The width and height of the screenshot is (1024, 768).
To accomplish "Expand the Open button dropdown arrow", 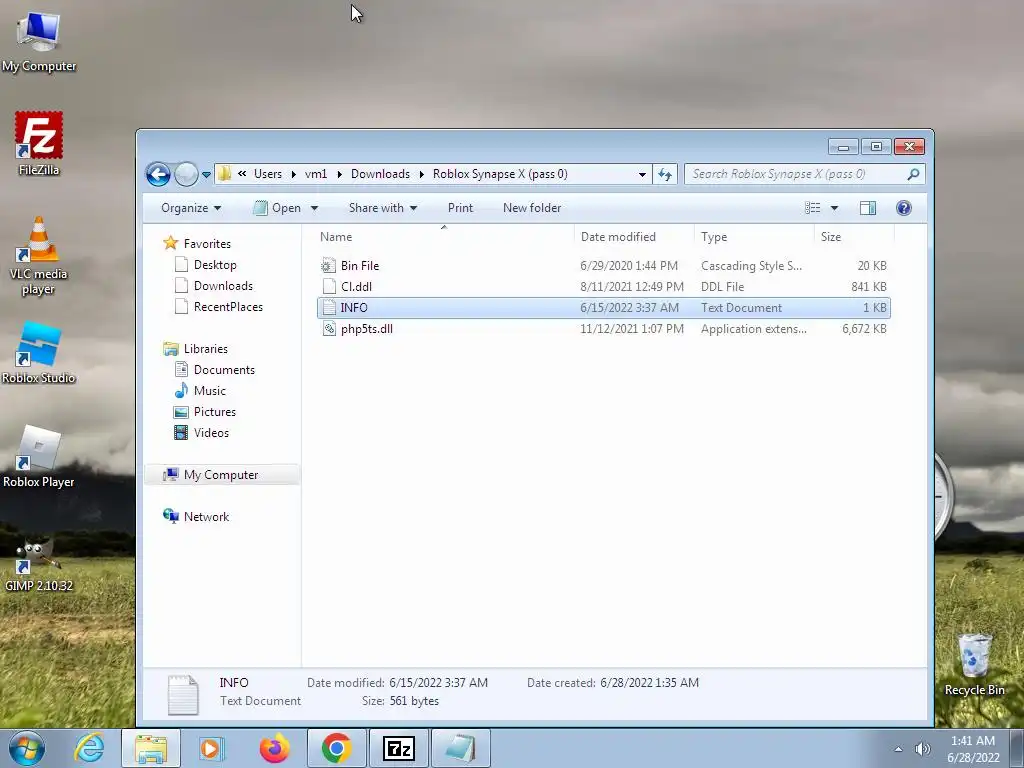I will (314, 208).
